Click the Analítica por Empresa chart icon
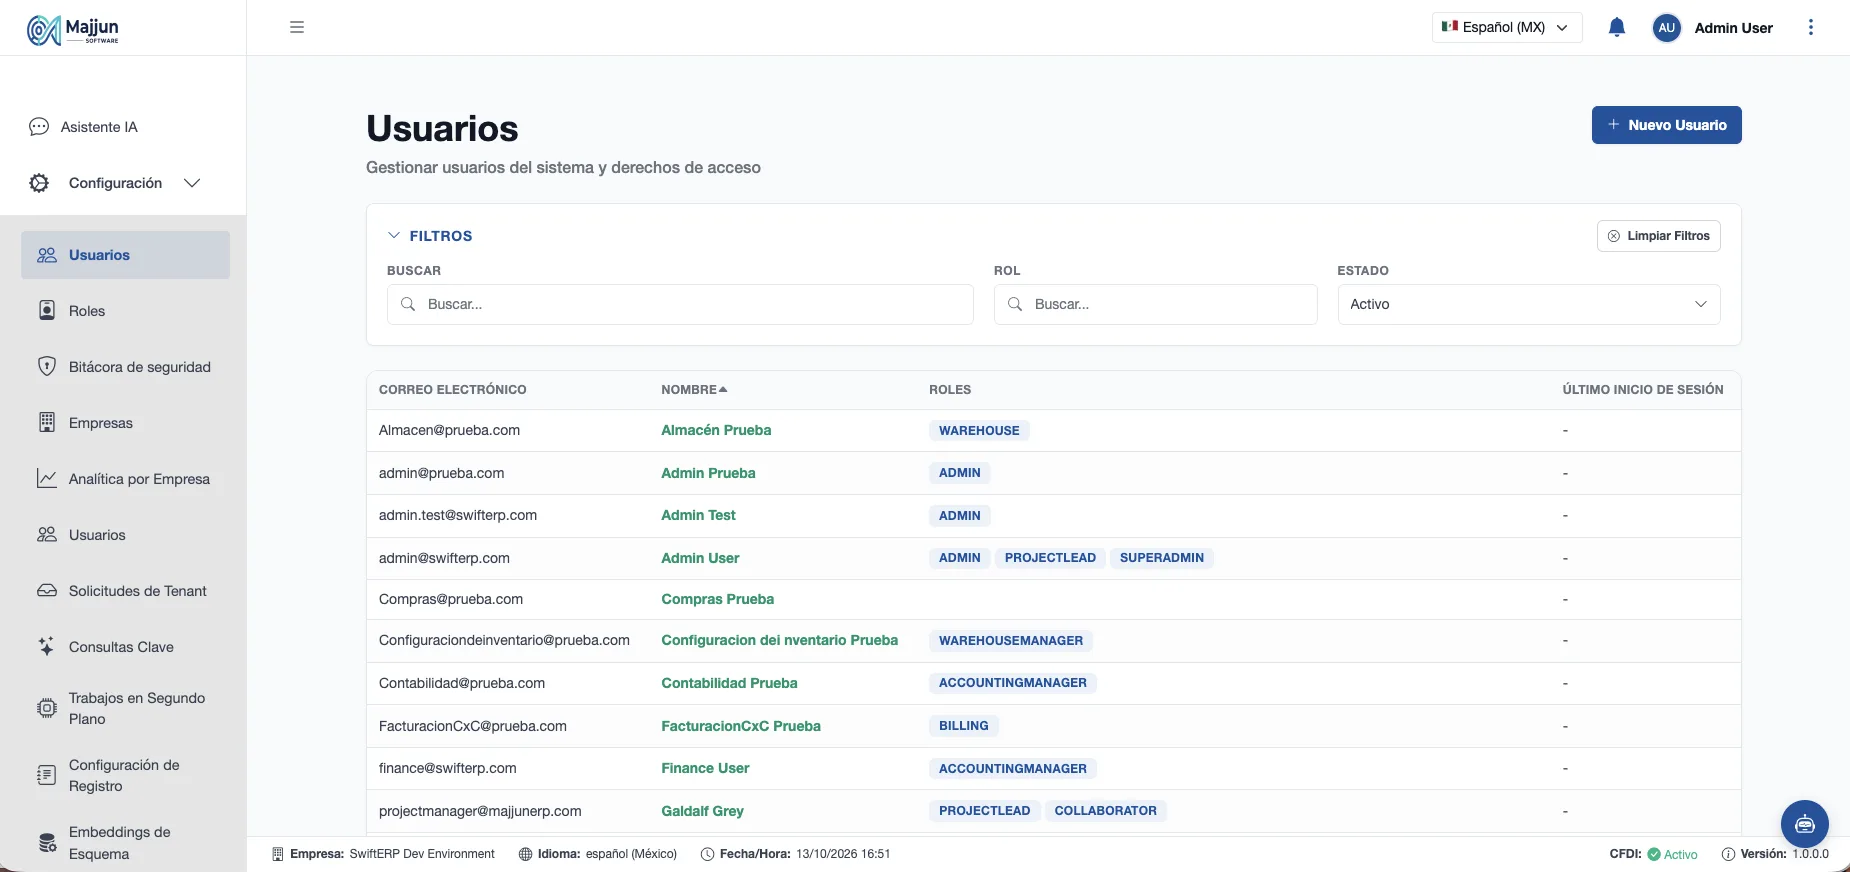Viewport: 1850px width, 872px height. [47, 478]
